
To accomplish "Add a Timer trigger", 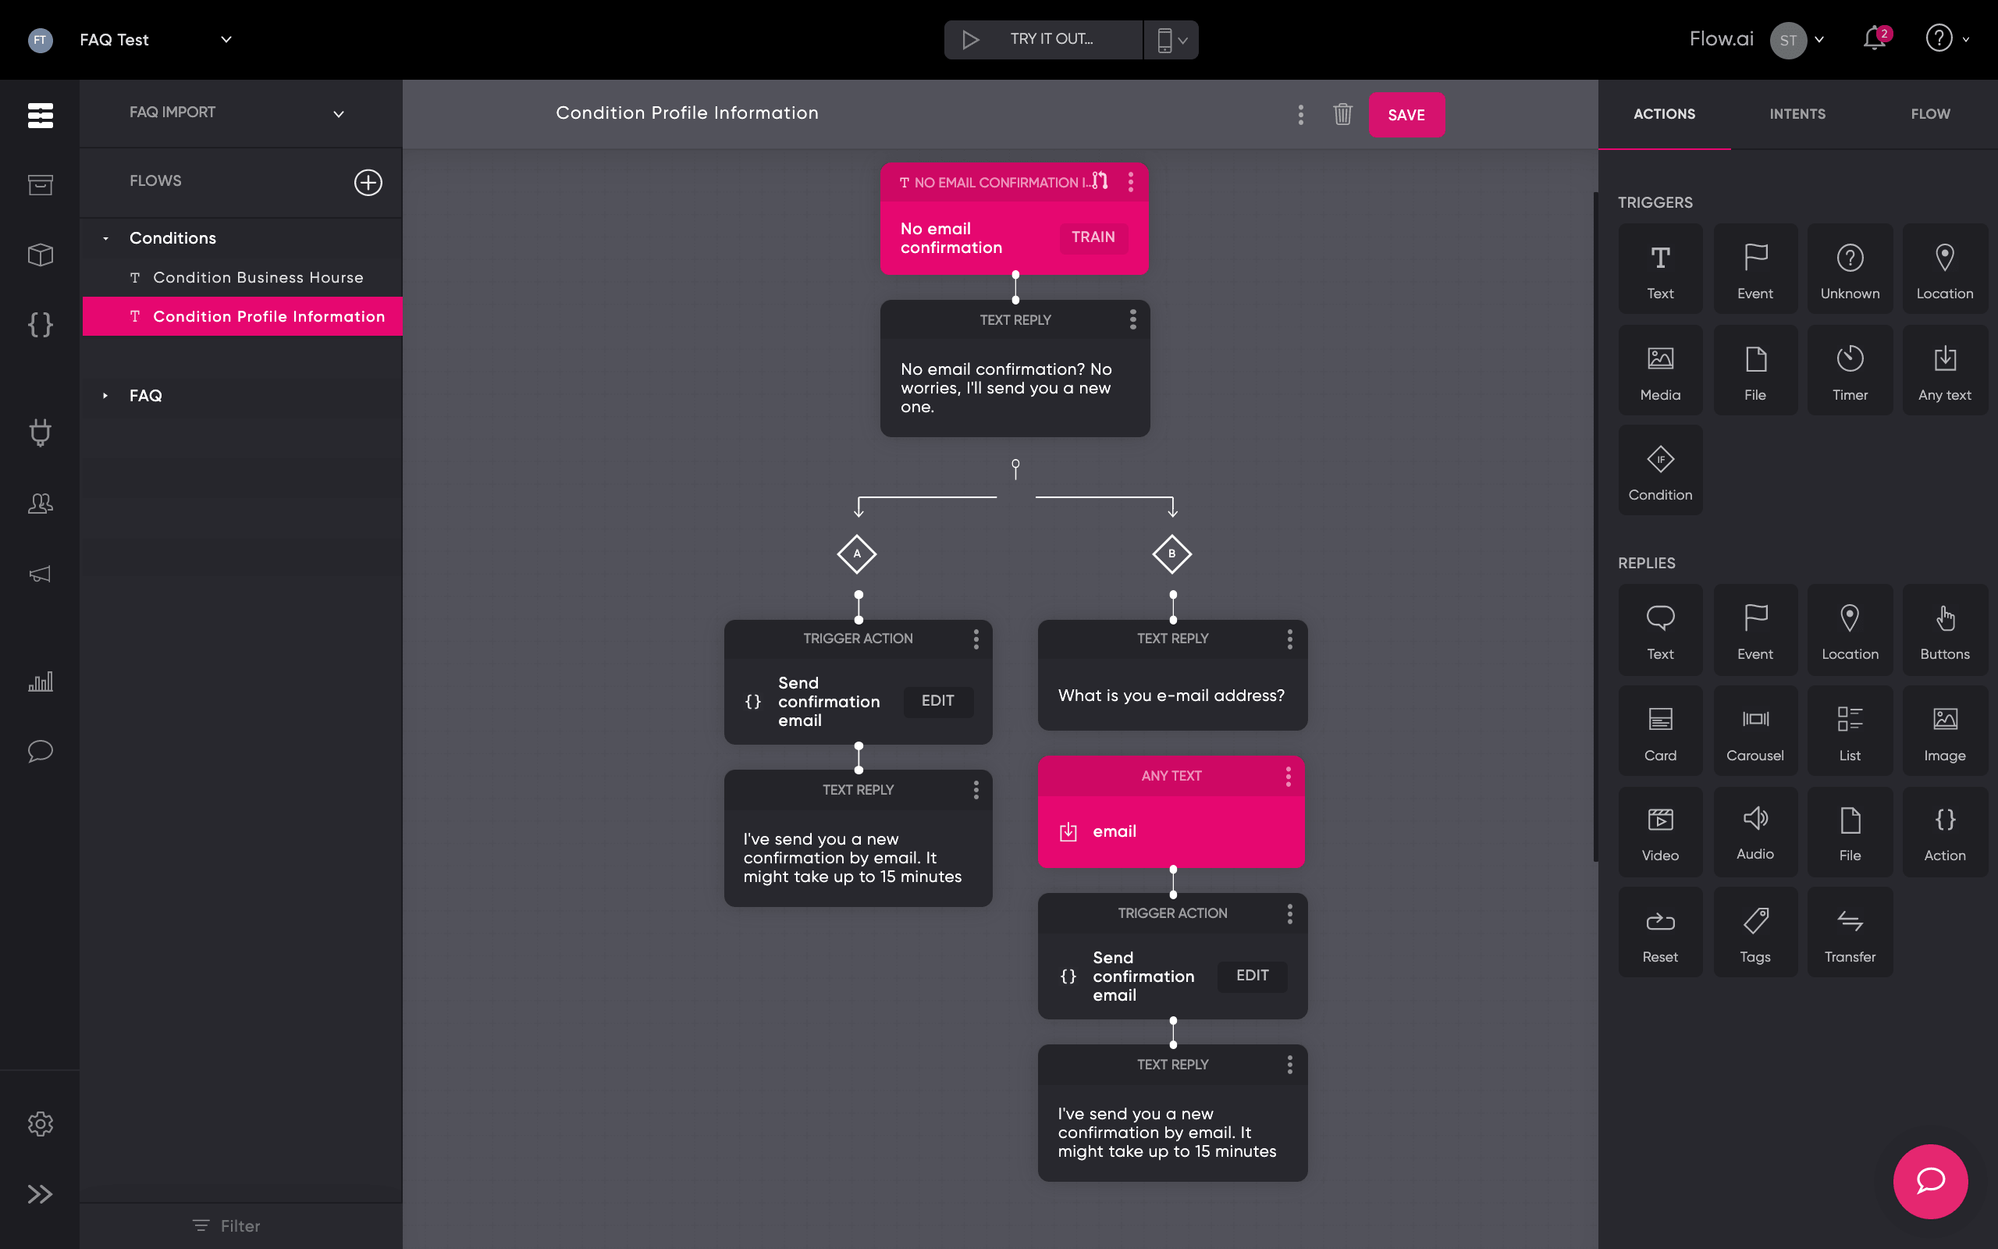I will coord(1849,370).
